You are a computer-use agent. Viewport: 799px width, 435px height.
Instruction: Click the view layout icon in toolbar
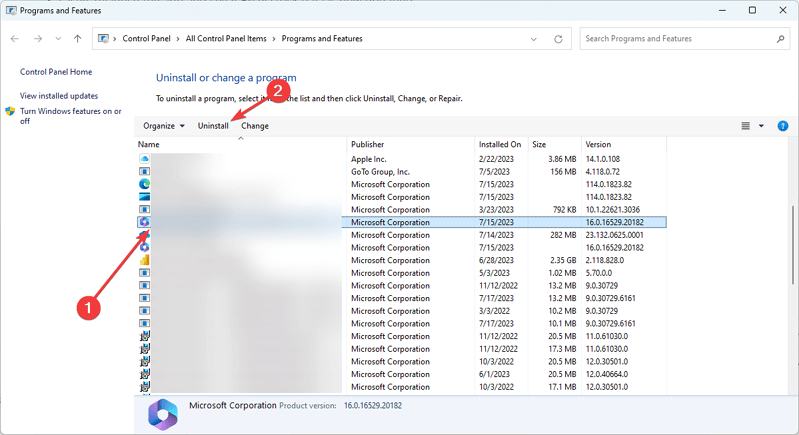[x=746, y=126]
